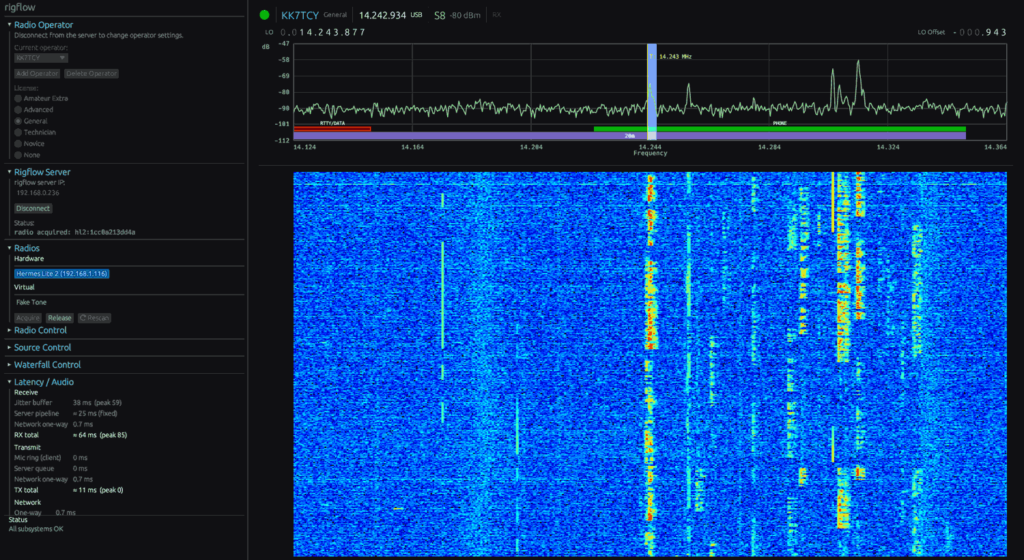Screen dimensions: 1024x560
Task: Click the 14.164 frequency axis label
Action: 413,148
